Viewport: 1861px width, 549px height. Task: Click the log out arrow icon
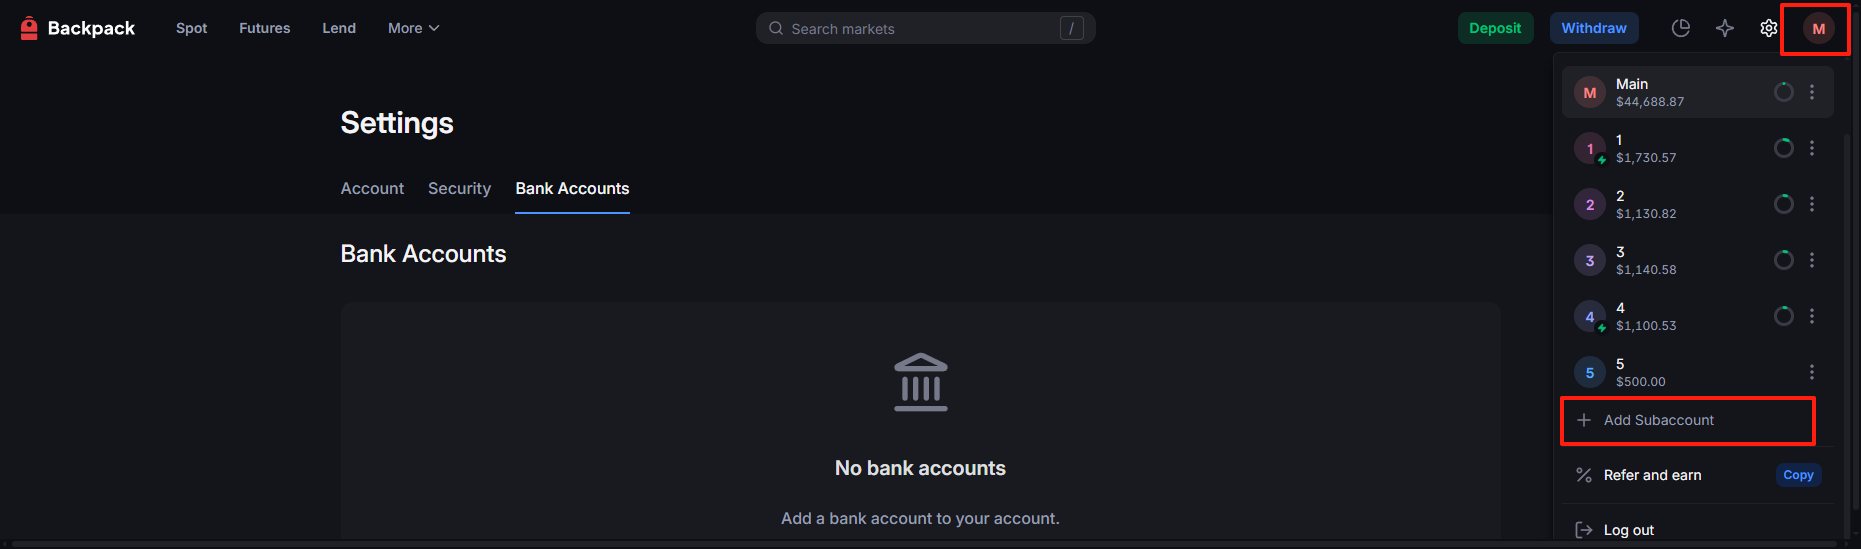coord(1584,530)
